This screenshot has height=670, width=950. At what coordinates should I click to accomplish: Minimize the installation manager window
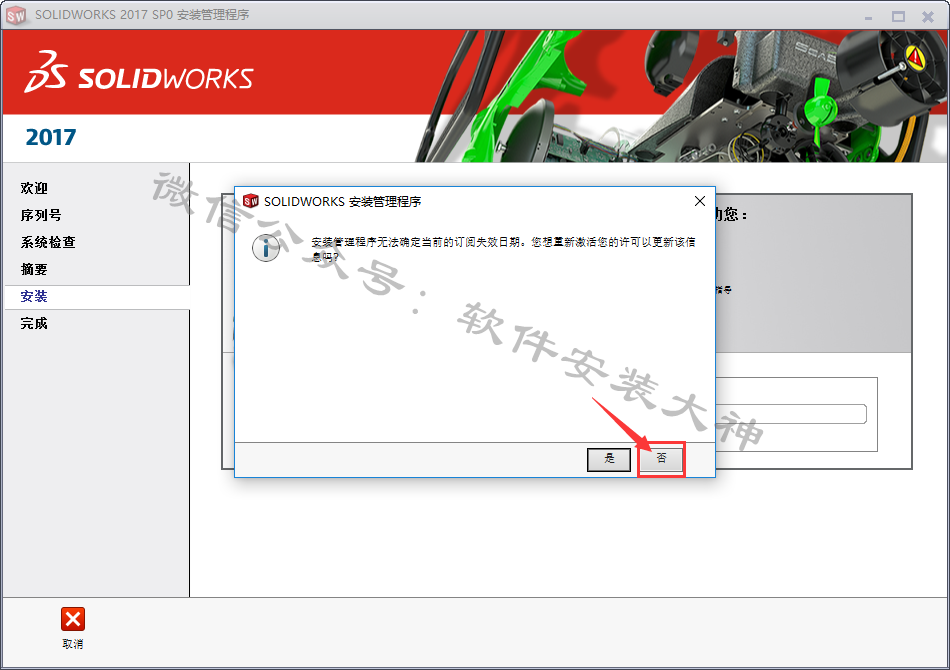click(x=868, y=17)
